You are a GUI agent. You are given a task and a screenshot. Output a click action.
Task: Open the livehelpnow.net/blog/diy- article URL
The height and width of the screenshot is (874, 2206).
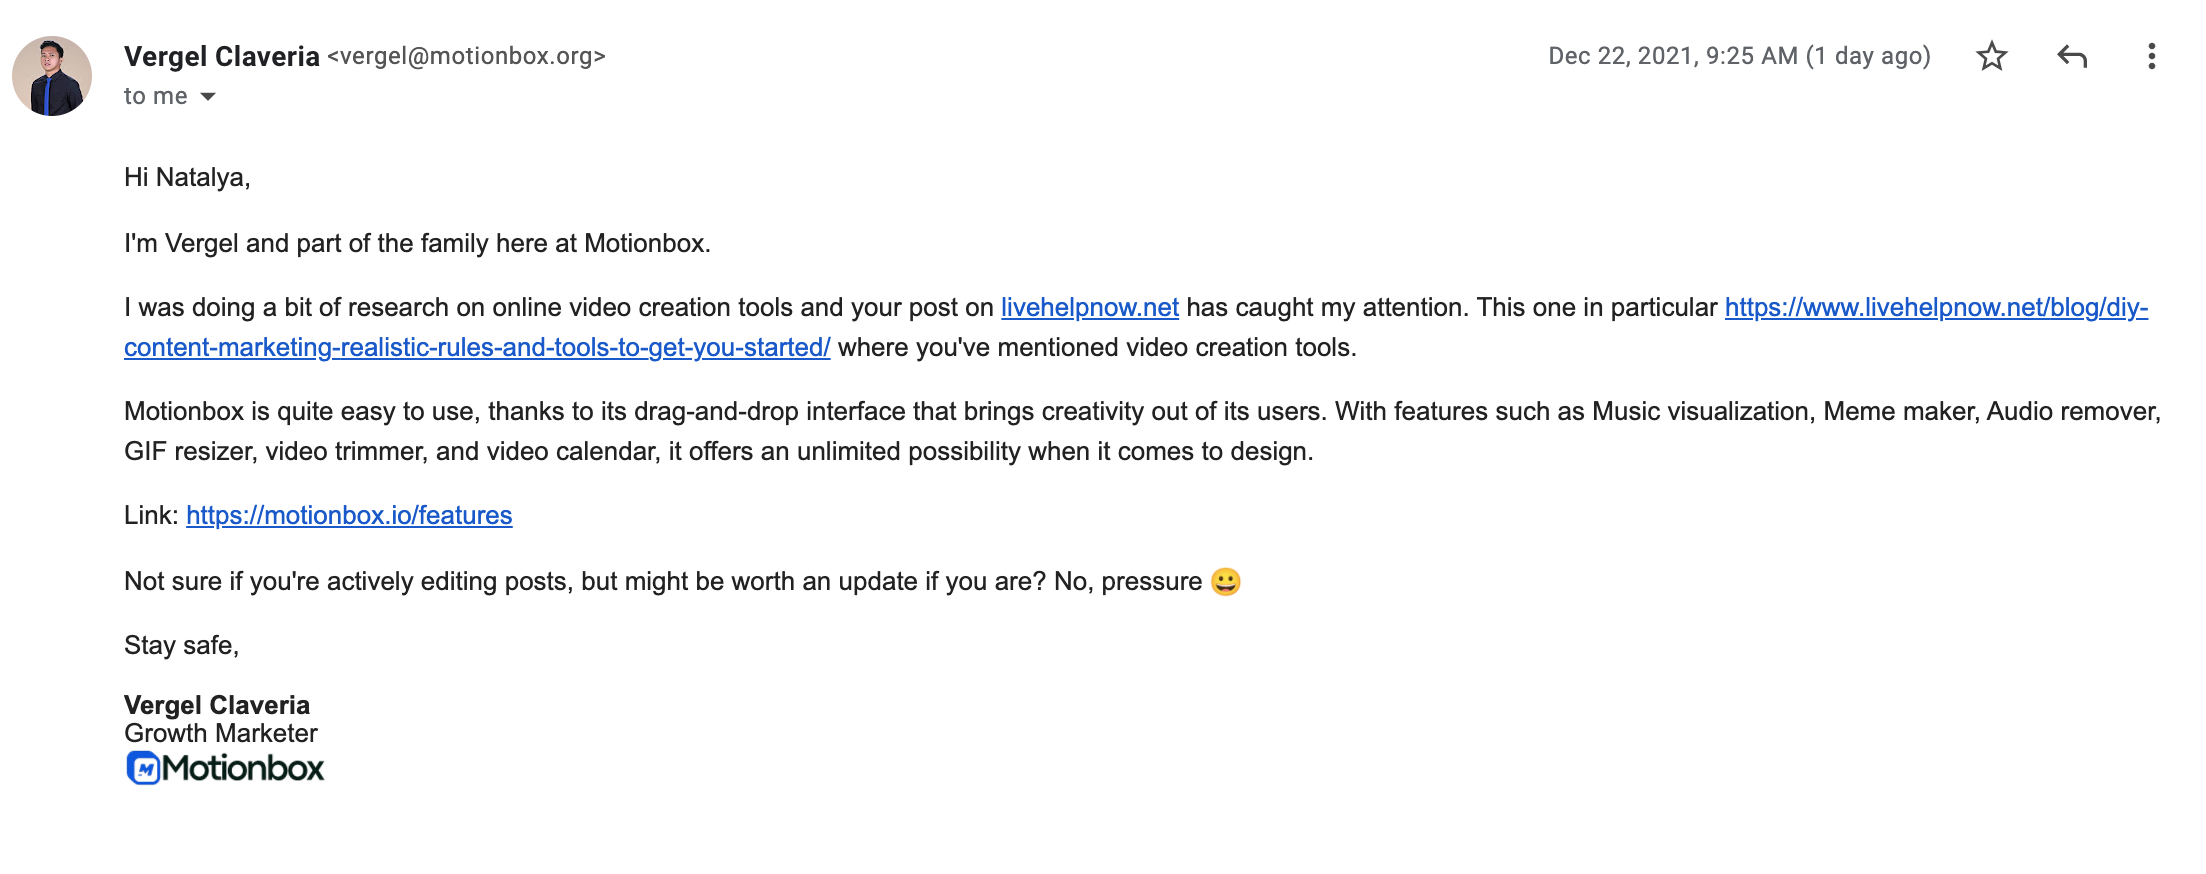[x=1936, y=307]
